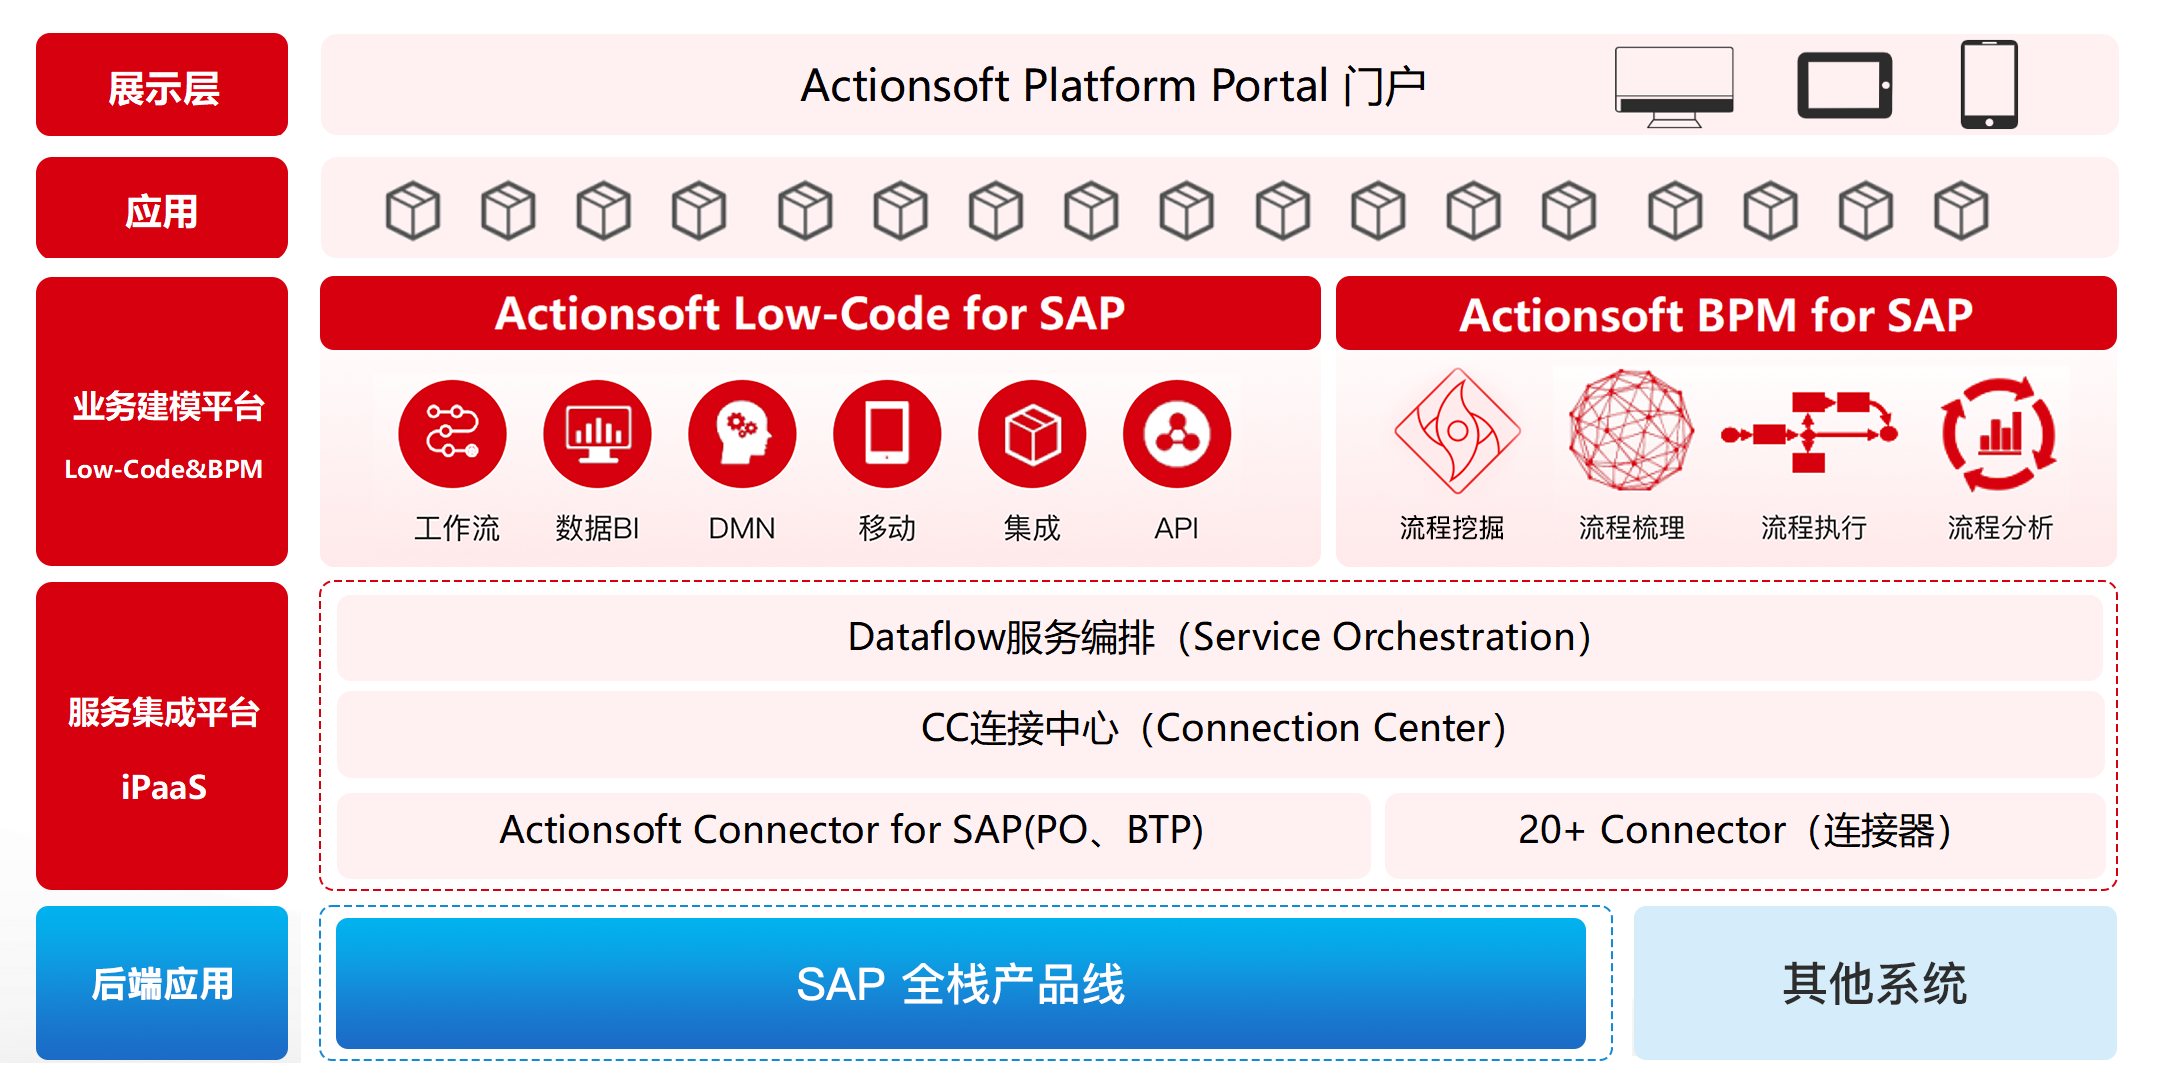Select the 展示层 red label block
The width and height of the screenshot is (2167, 1081).
(162, 85)
